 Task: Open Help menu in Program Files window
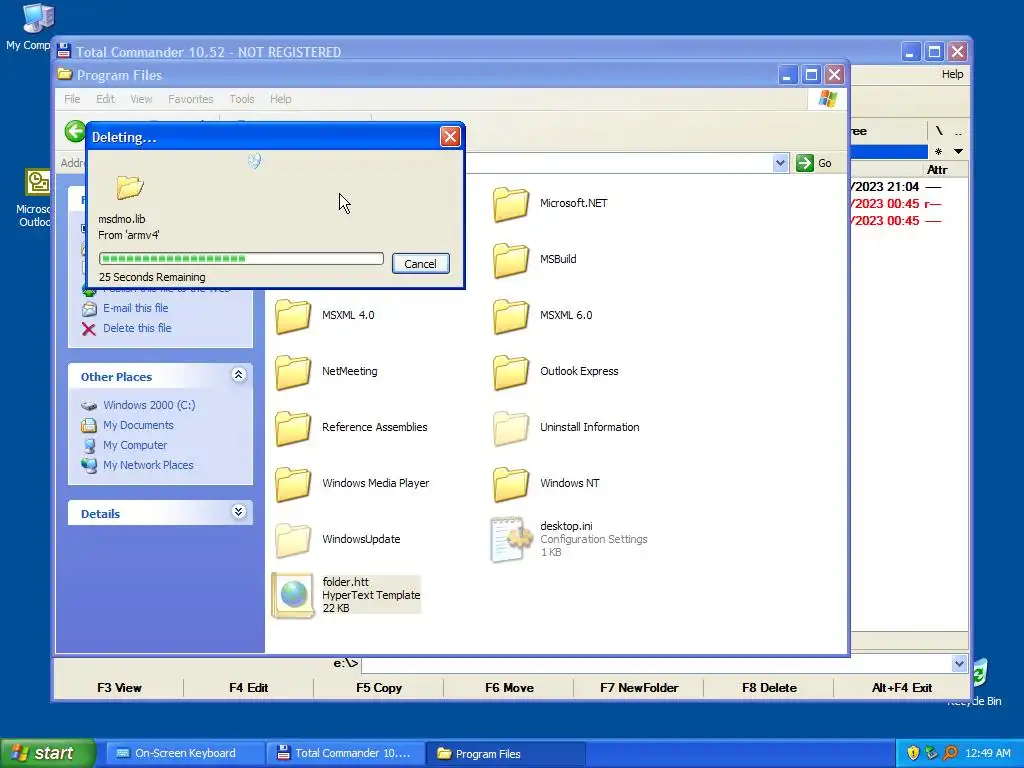point(281,99)
